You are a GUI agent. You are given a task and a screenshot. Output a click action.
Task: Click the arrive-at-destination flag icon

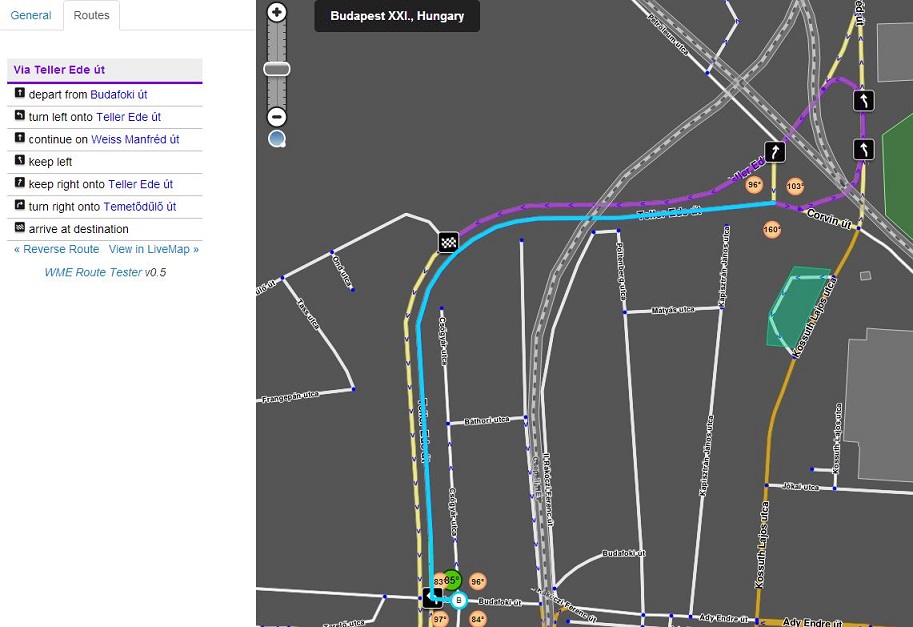[20, 228]
